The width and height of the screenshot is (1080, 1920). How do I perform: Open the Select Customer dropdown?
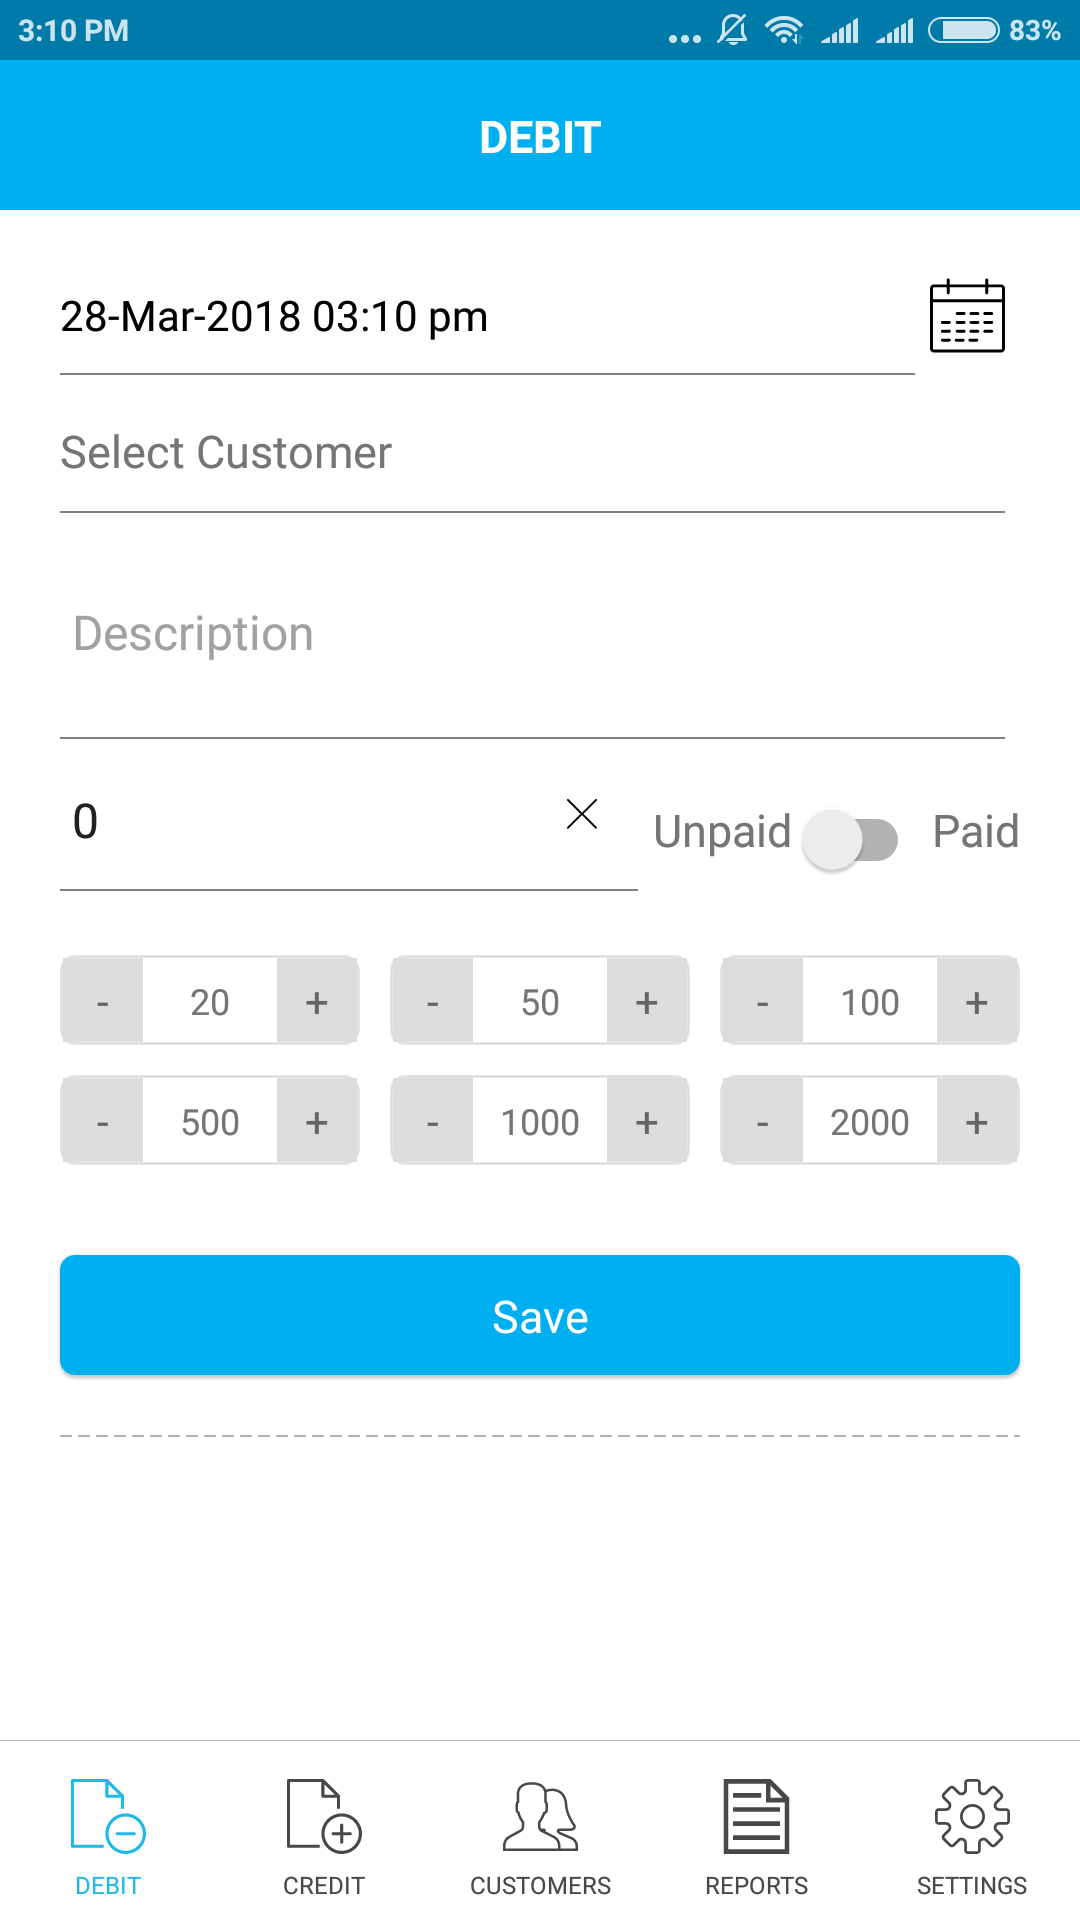[x=532, y=453]
